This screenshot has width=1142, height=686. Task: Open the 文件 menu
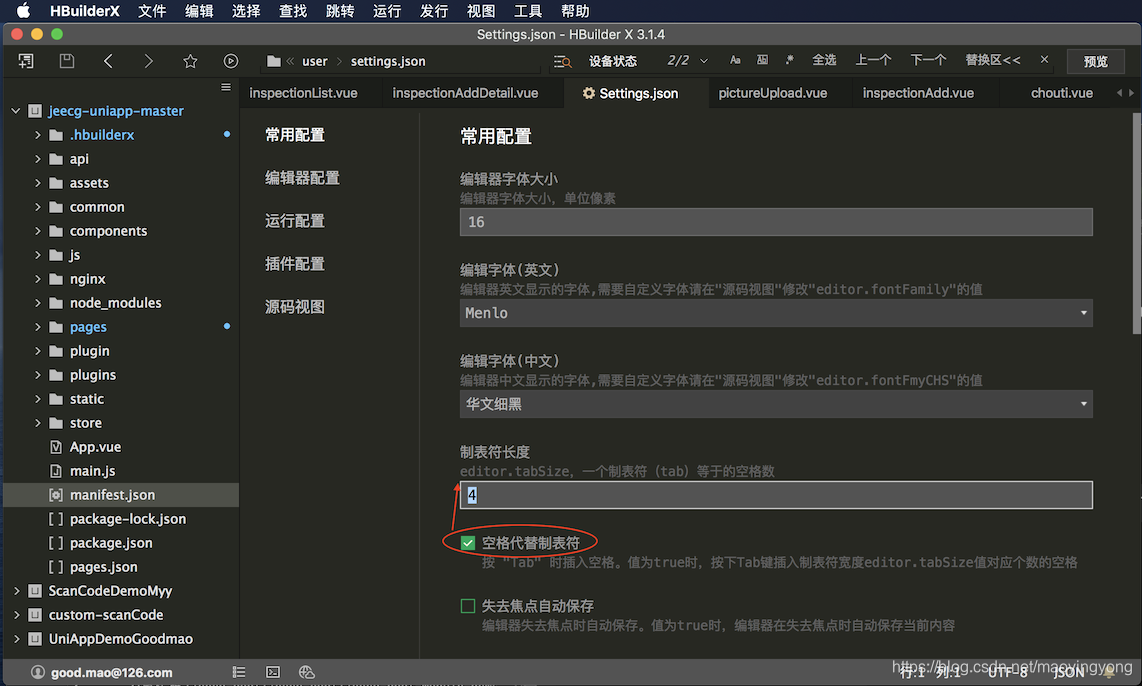[x=152, y=11]
